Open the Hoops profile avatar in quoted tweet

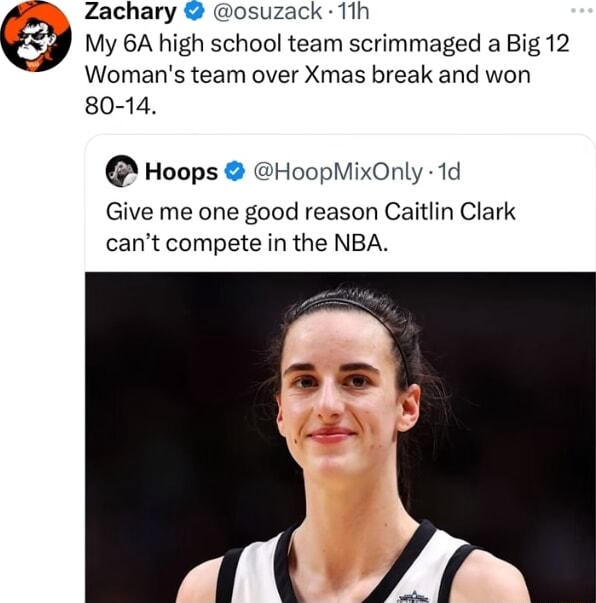[x=122, y=171]
